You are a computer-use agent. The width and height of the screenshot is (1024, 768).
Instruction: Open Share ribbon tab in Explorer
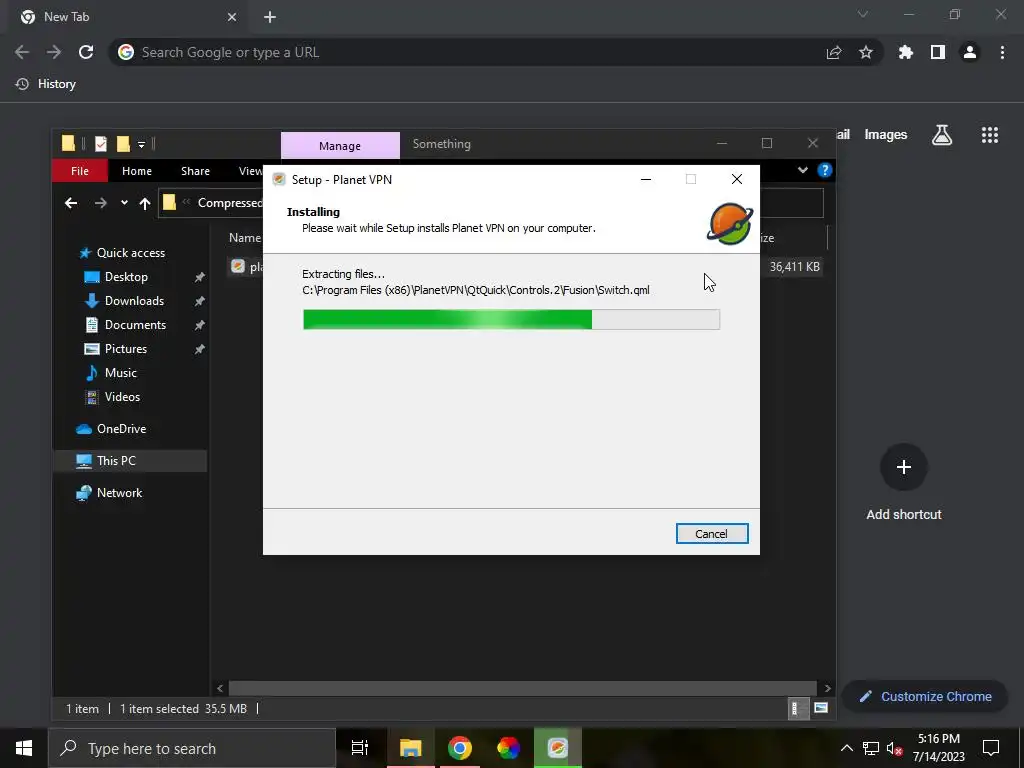pyautogui.click(x=195, y=170)
